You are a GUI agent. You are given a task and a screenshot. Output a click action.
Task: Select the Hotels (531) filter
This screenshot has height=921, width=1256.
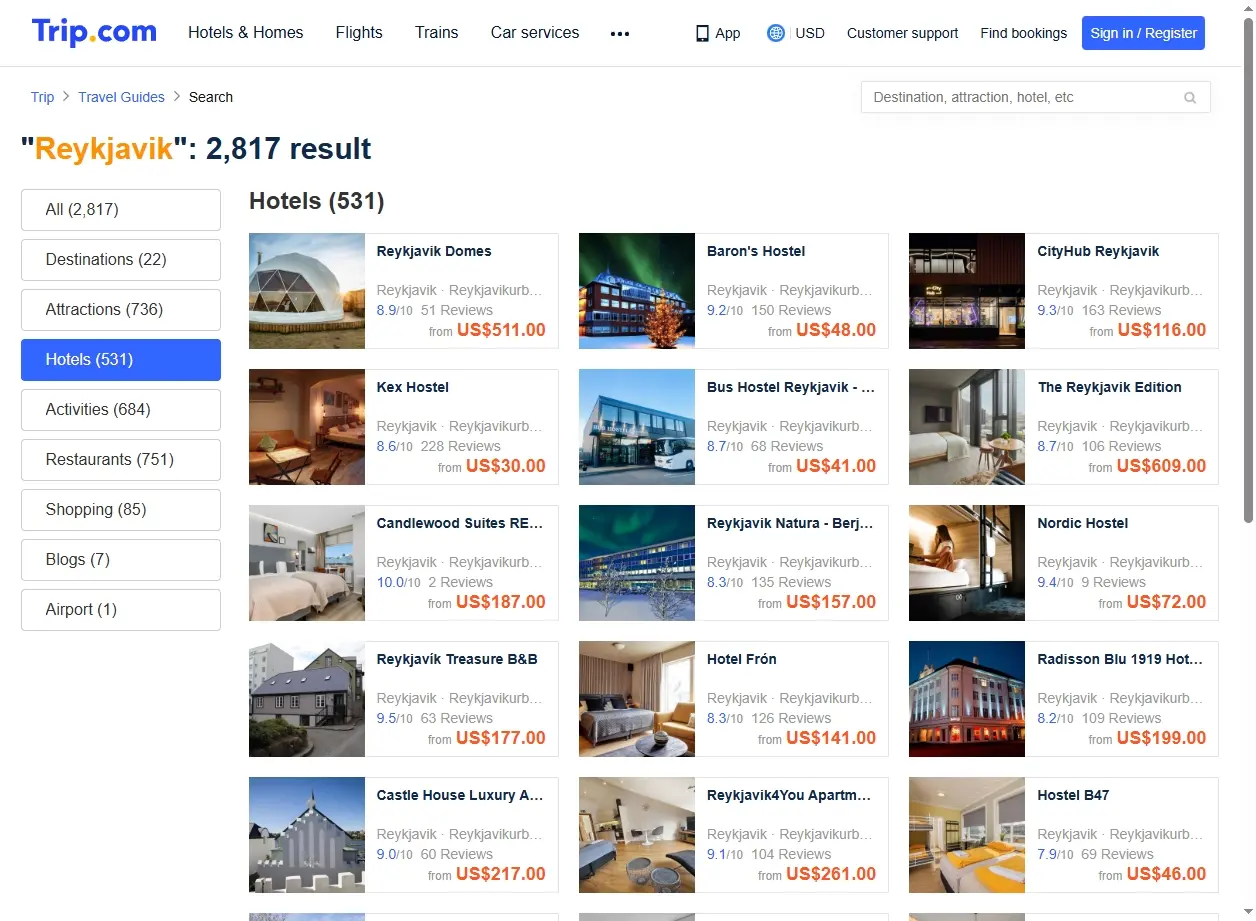121,360
